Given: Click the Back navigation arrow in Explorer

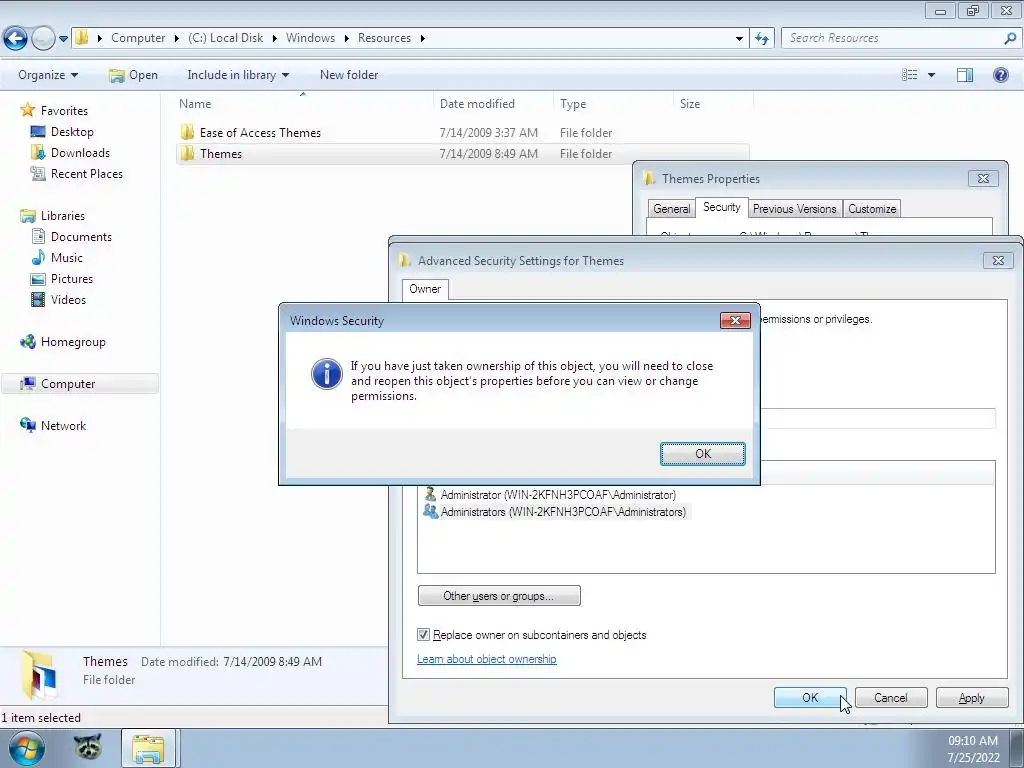Looking at the screenshot, I should pyautogui.click(x=16, y=38).
